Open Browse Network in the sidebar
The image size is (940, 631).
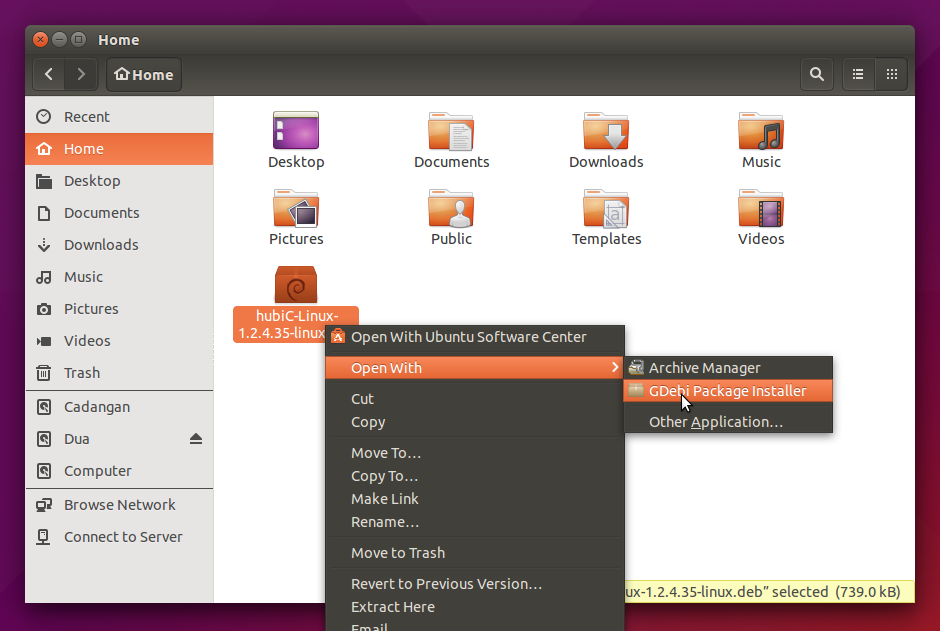point(119,505)
